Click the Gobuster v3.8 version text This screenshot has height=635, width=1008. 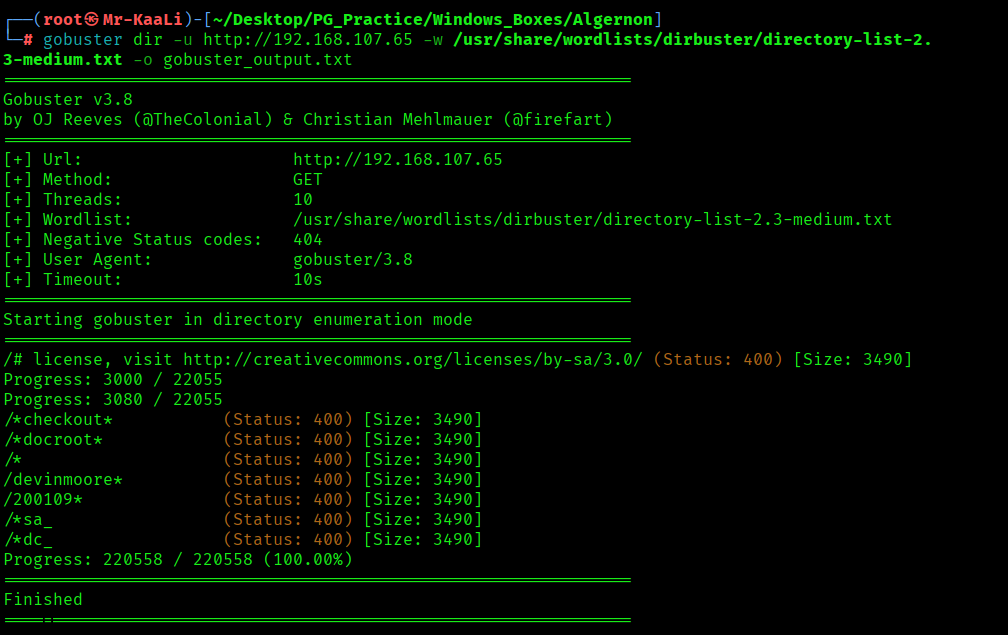(x=68, y=100)
